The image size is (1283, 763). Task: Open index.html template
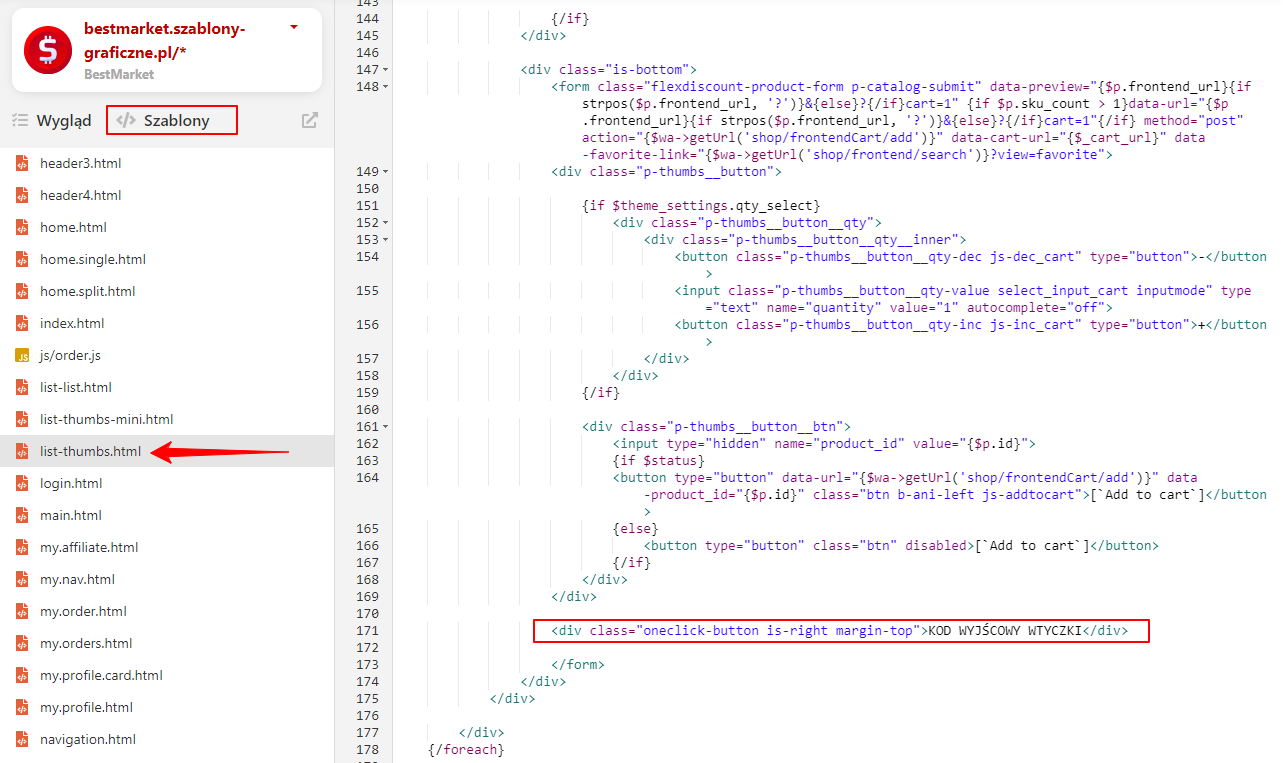[72, 323]
